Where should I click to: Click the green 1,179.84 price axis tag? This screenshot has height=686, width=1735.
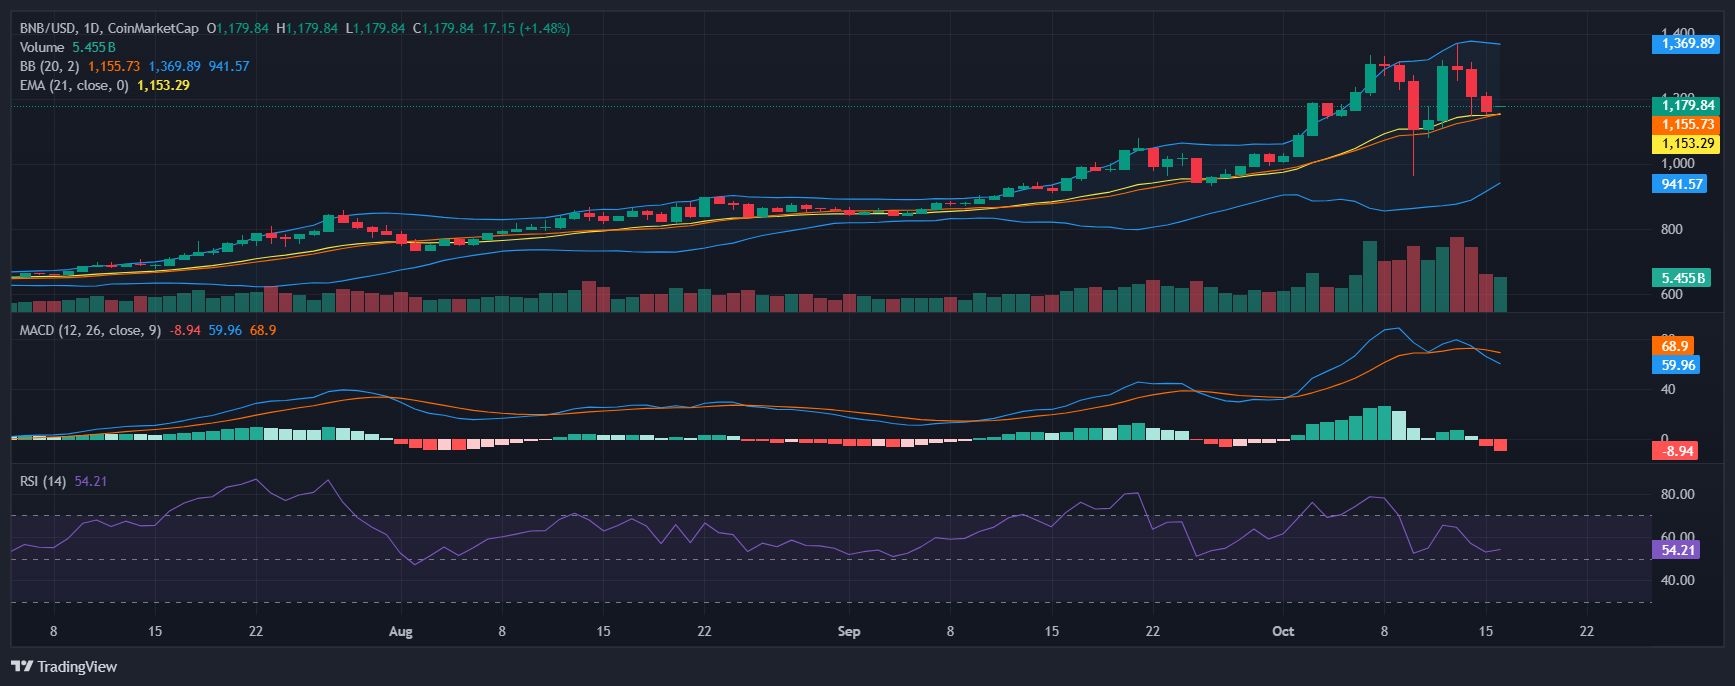coord(1687,105)
